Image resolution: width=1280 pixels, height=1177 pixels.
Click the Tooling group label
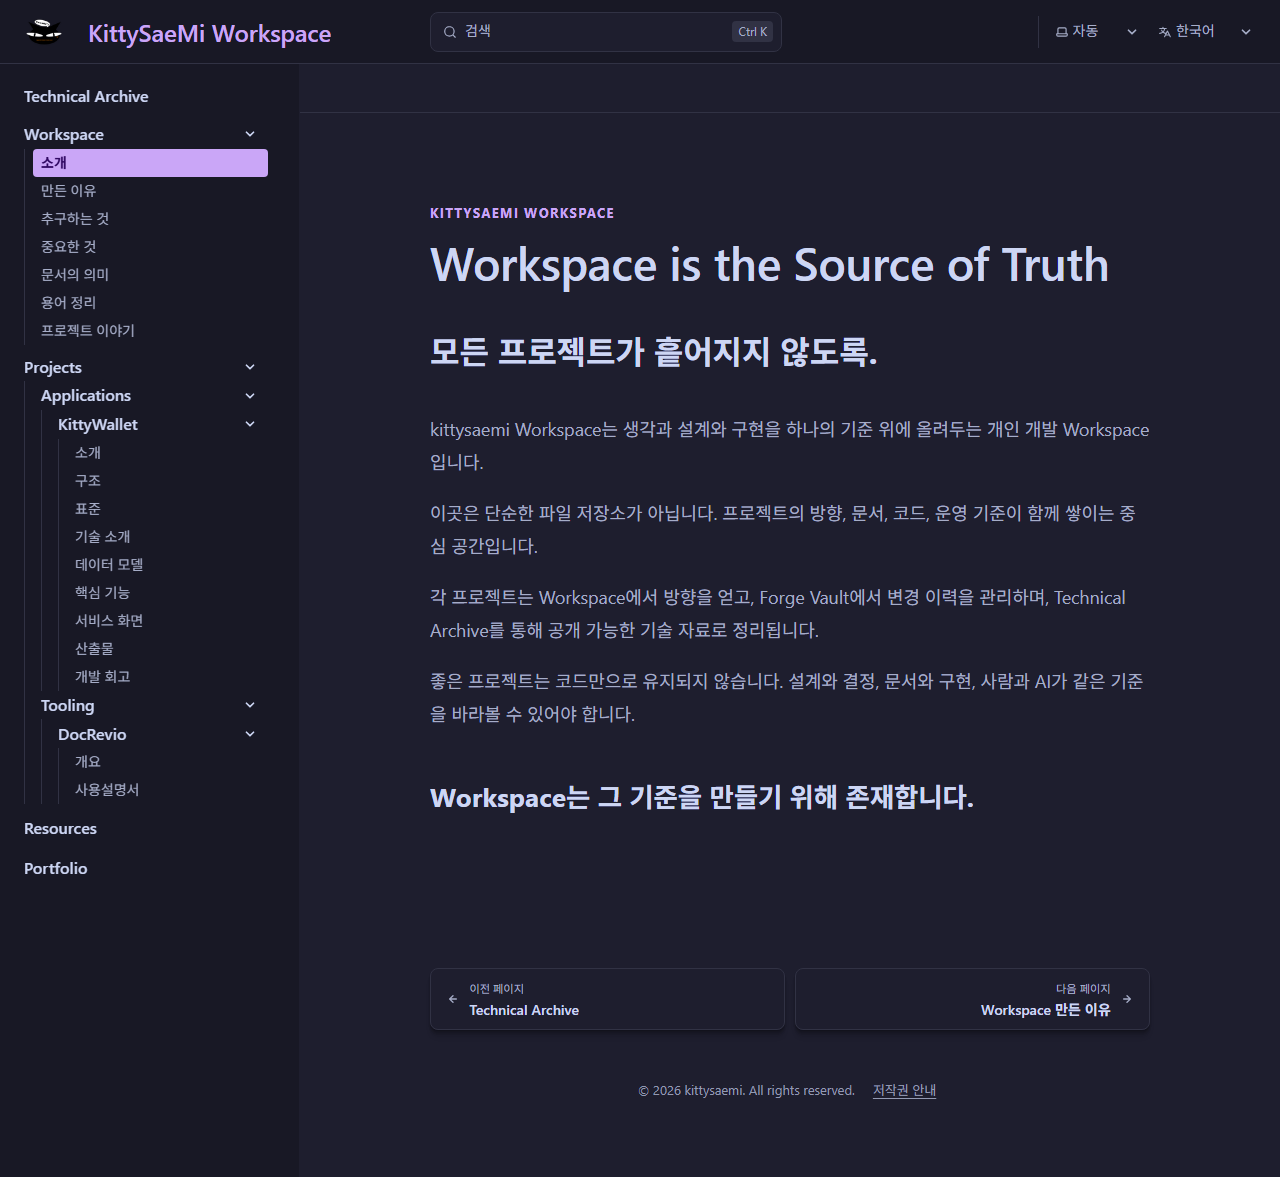click(x=68, y=706)
